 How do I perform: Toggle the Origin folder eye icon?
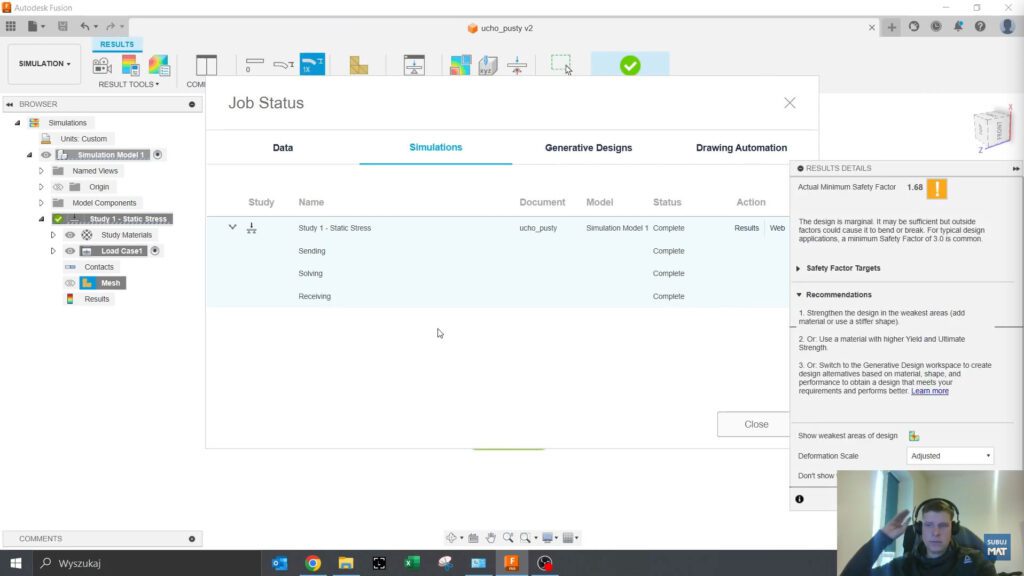point(58,187)
